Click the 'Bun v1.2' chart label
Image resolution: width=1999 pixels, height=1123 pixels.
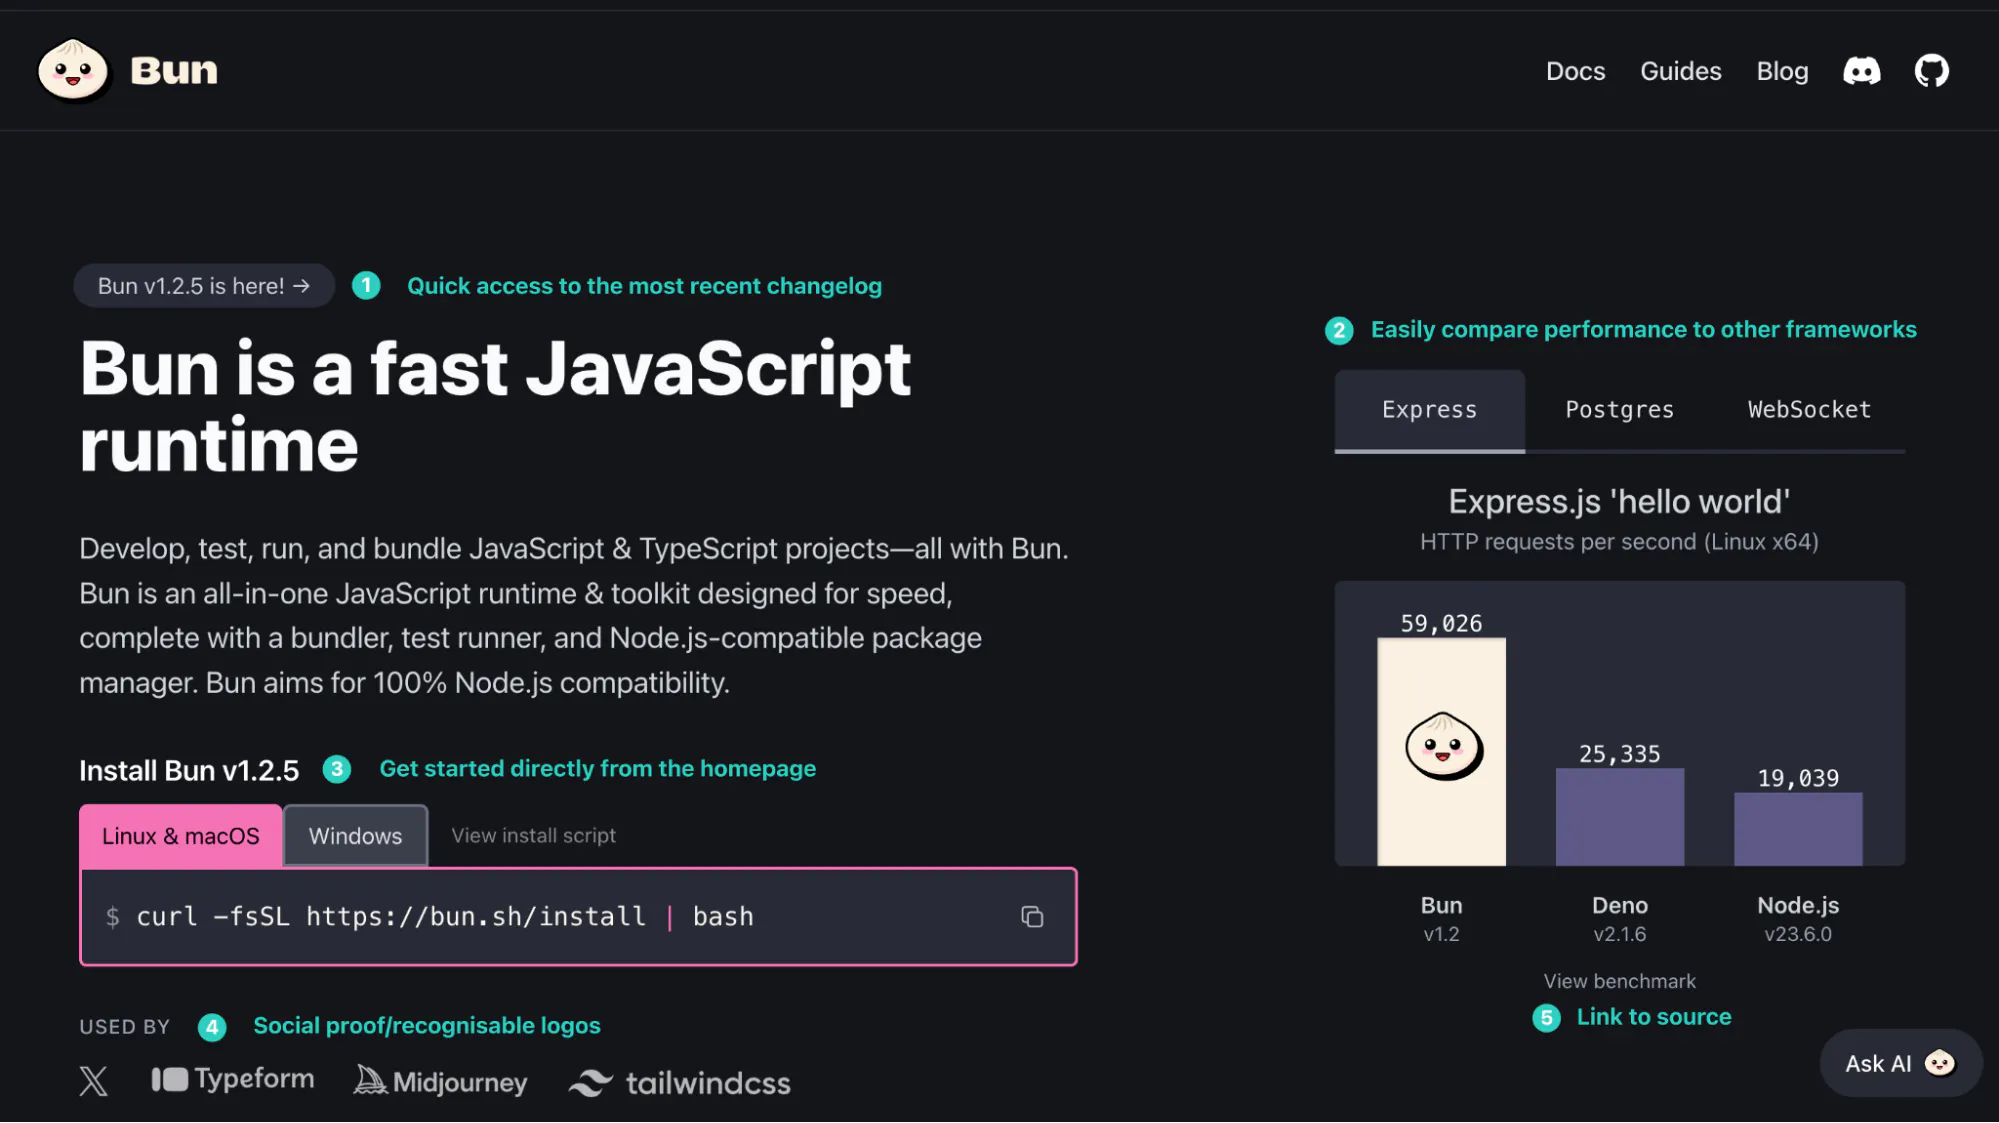[1441, 919]
